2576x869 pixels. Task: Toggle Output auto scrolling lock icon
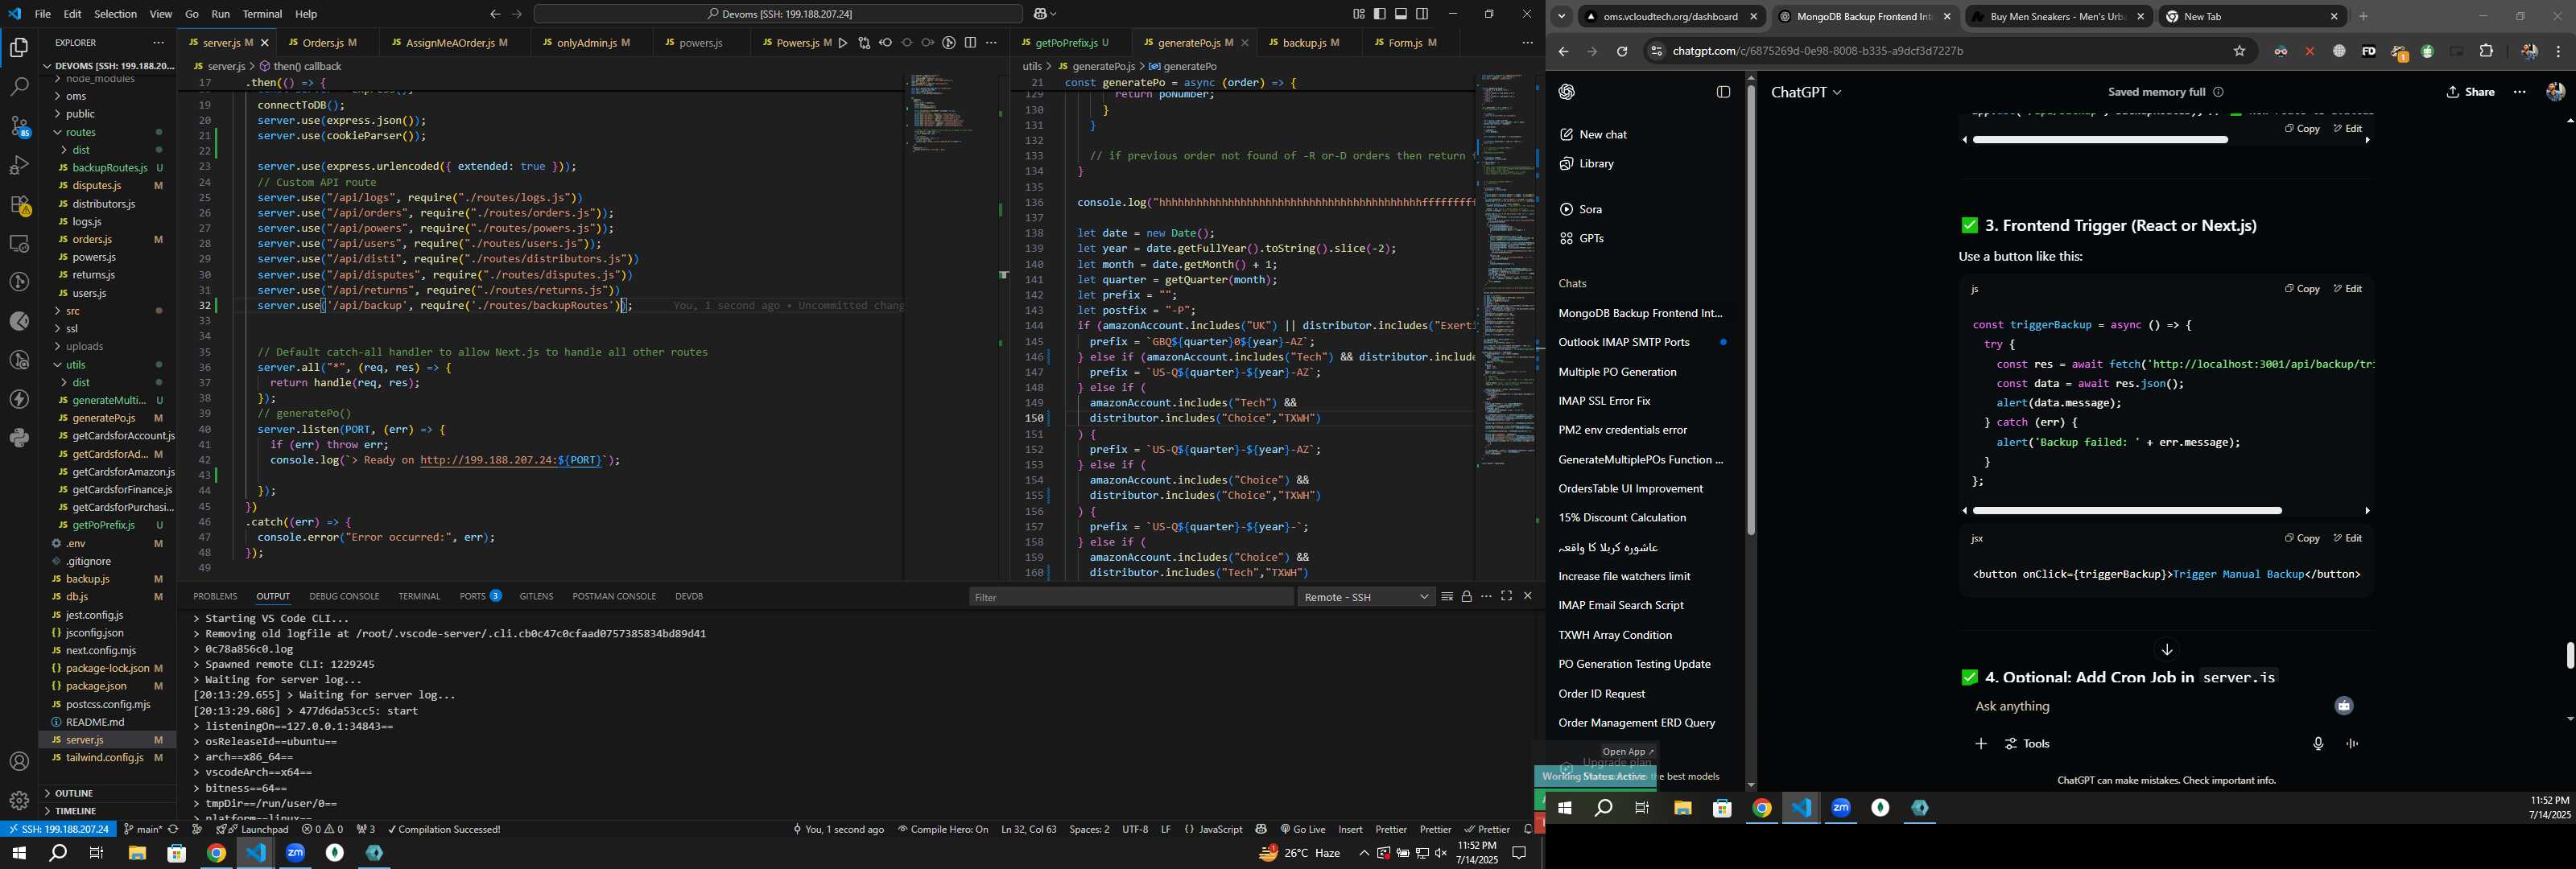click(1467, 597)
